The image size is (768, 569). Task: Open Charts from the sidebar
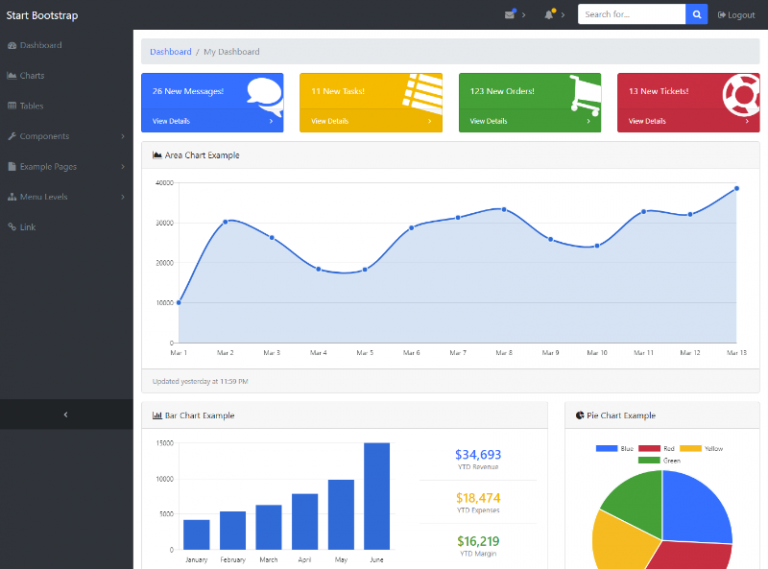click(x=31, y=76)
